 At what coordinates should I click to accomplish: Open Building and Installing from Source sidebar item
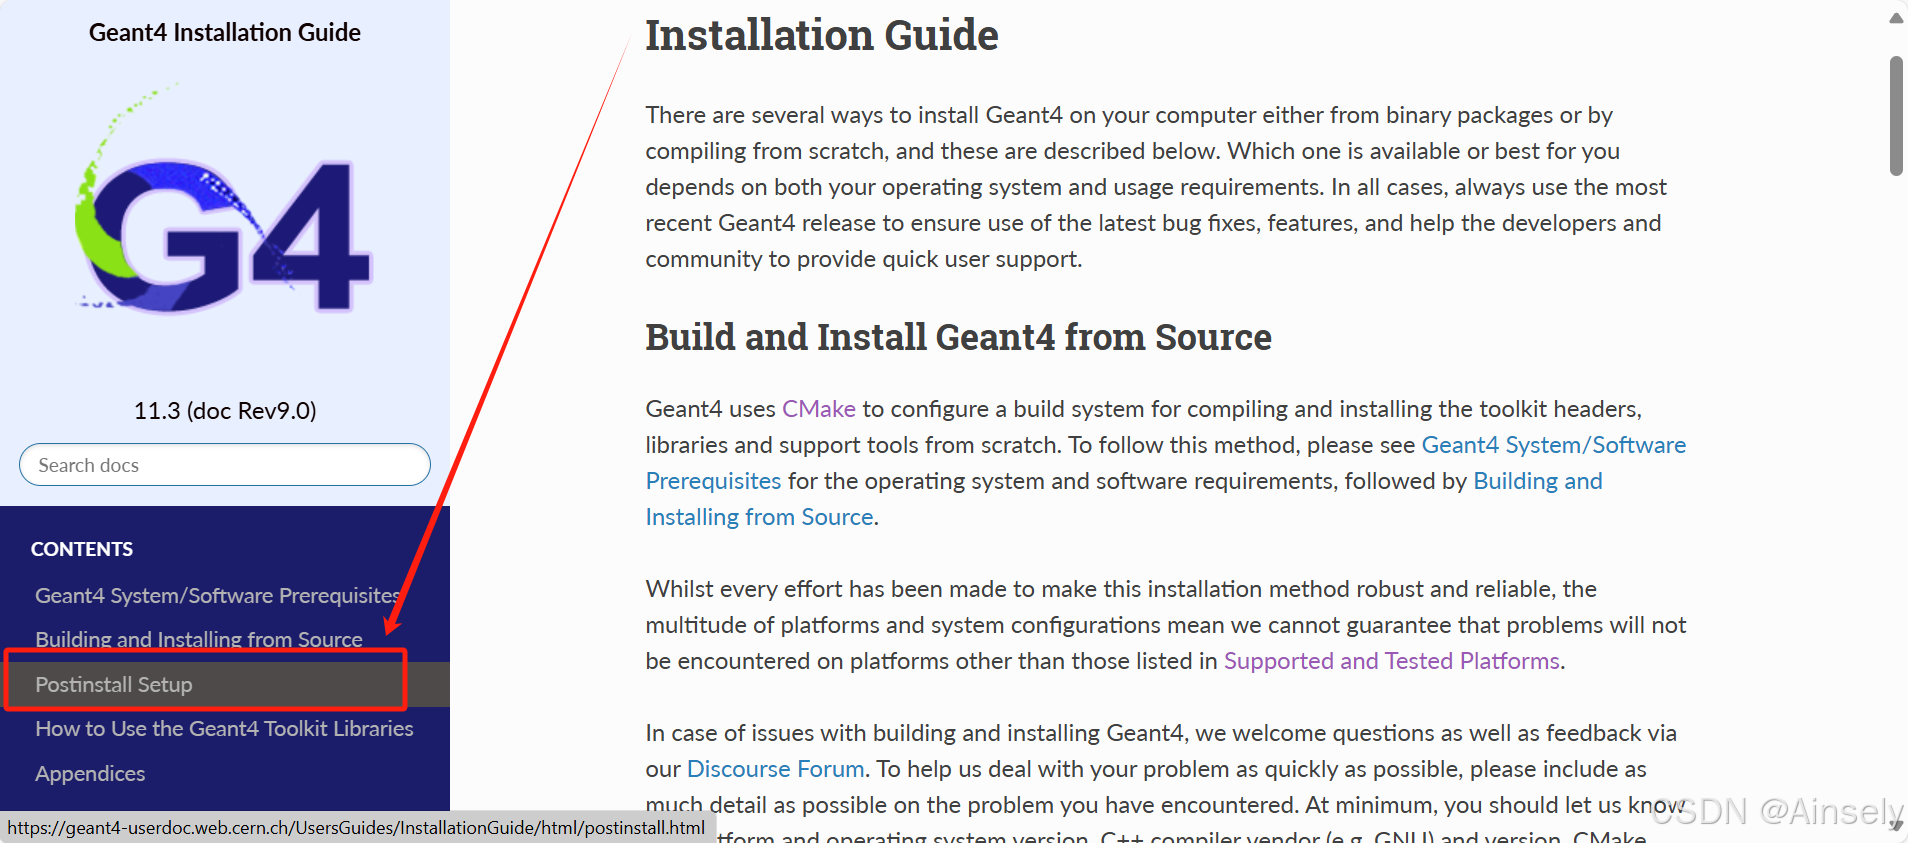(199, 640)
